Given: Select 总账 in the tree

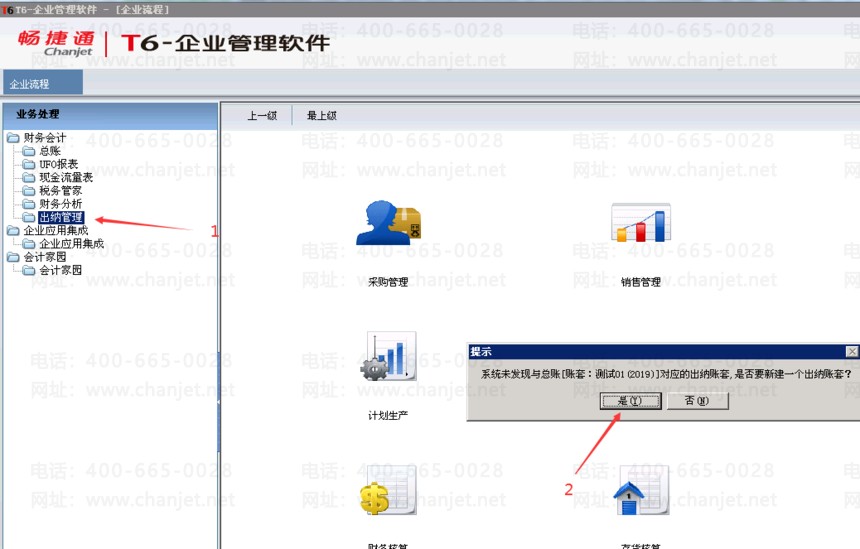Looking at the screenshot, I should pyautogui.click(x=50, y=151).
